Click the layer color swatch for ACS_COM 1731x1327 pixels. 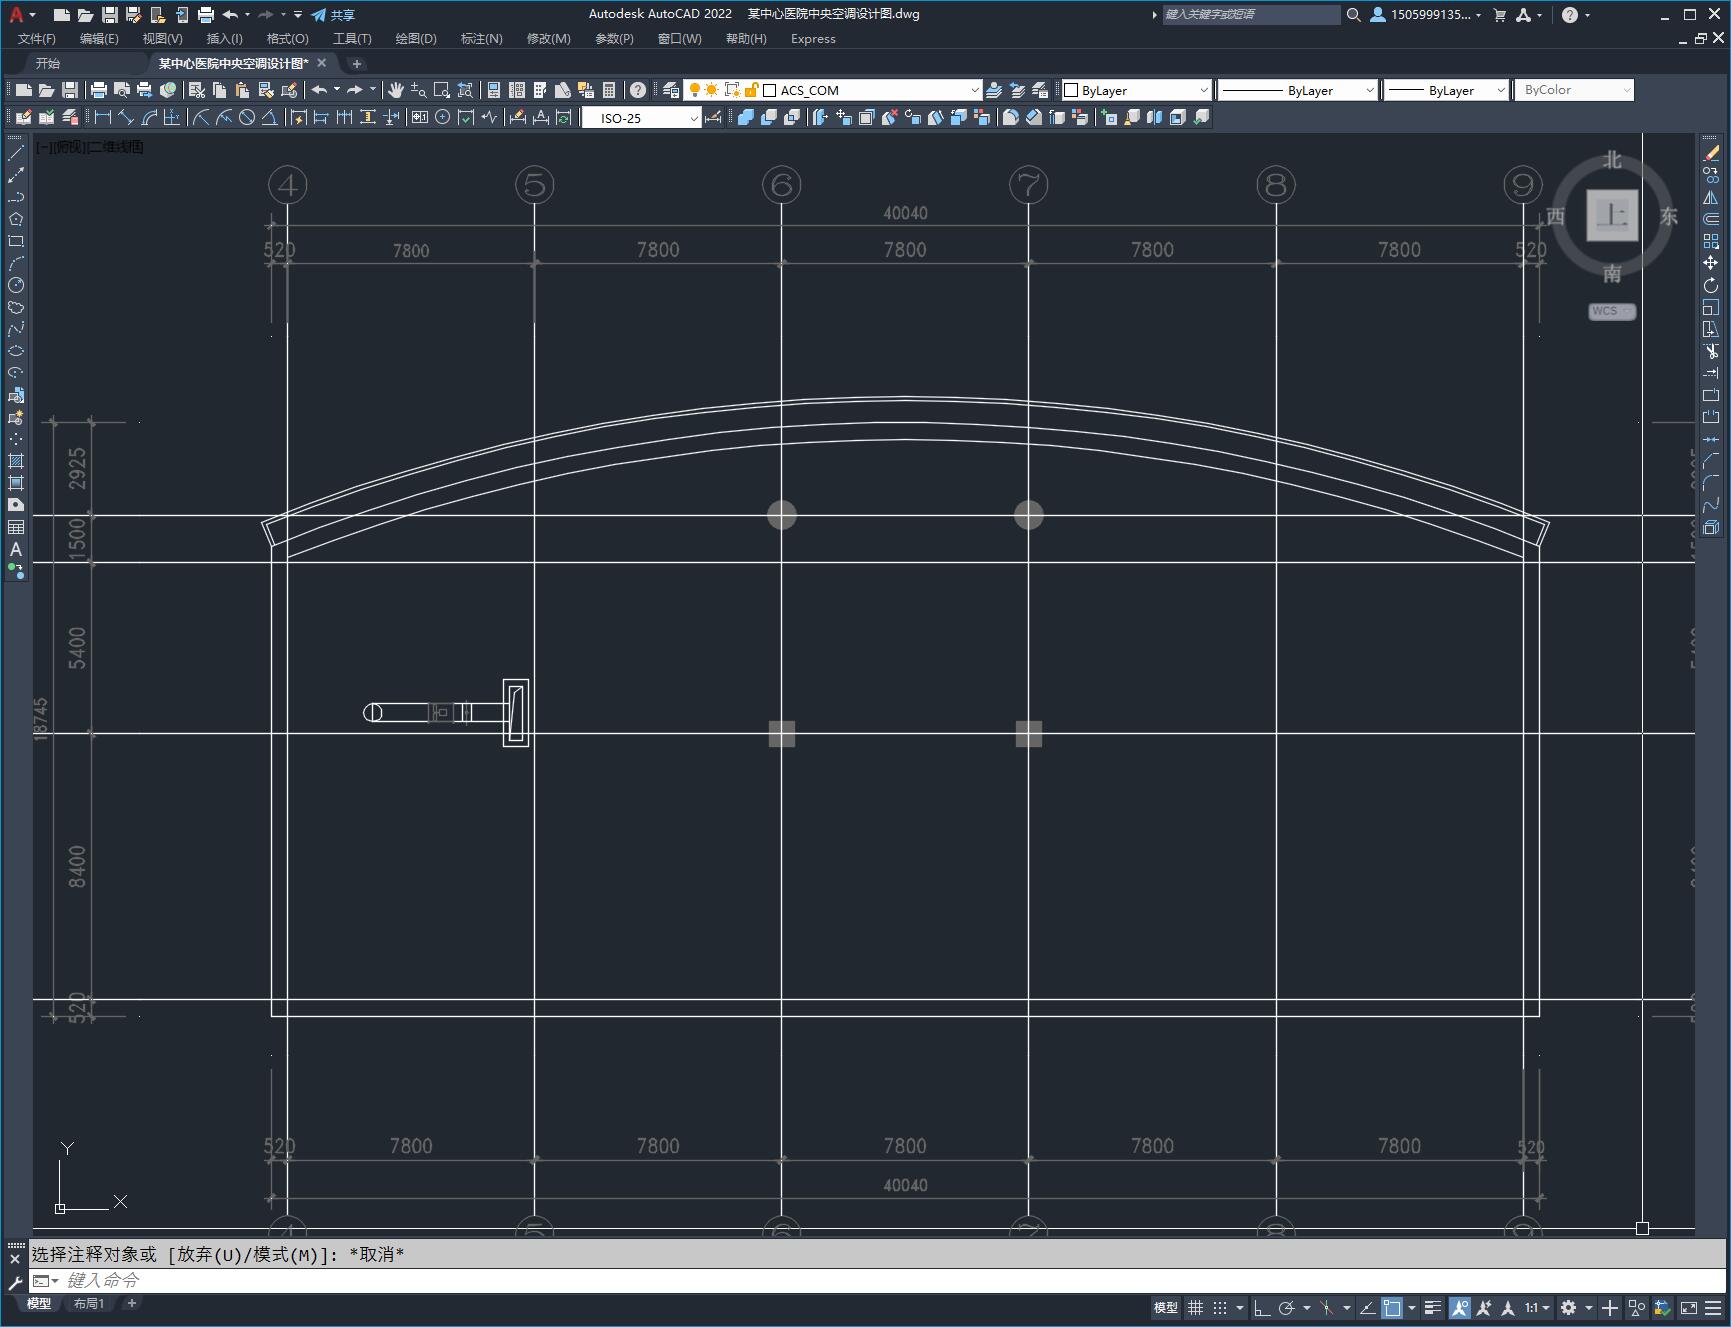click(770, 90)
